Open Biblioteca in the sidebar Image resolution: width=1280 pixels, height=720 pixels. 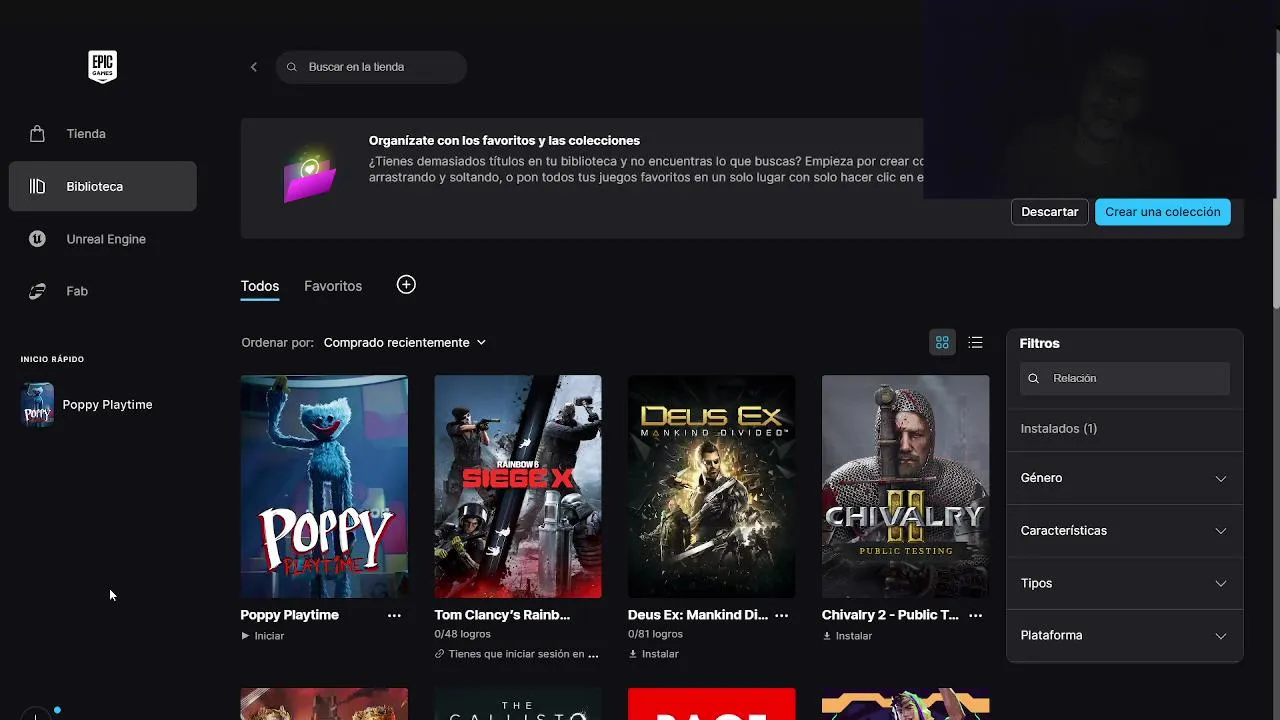[102, 187]
